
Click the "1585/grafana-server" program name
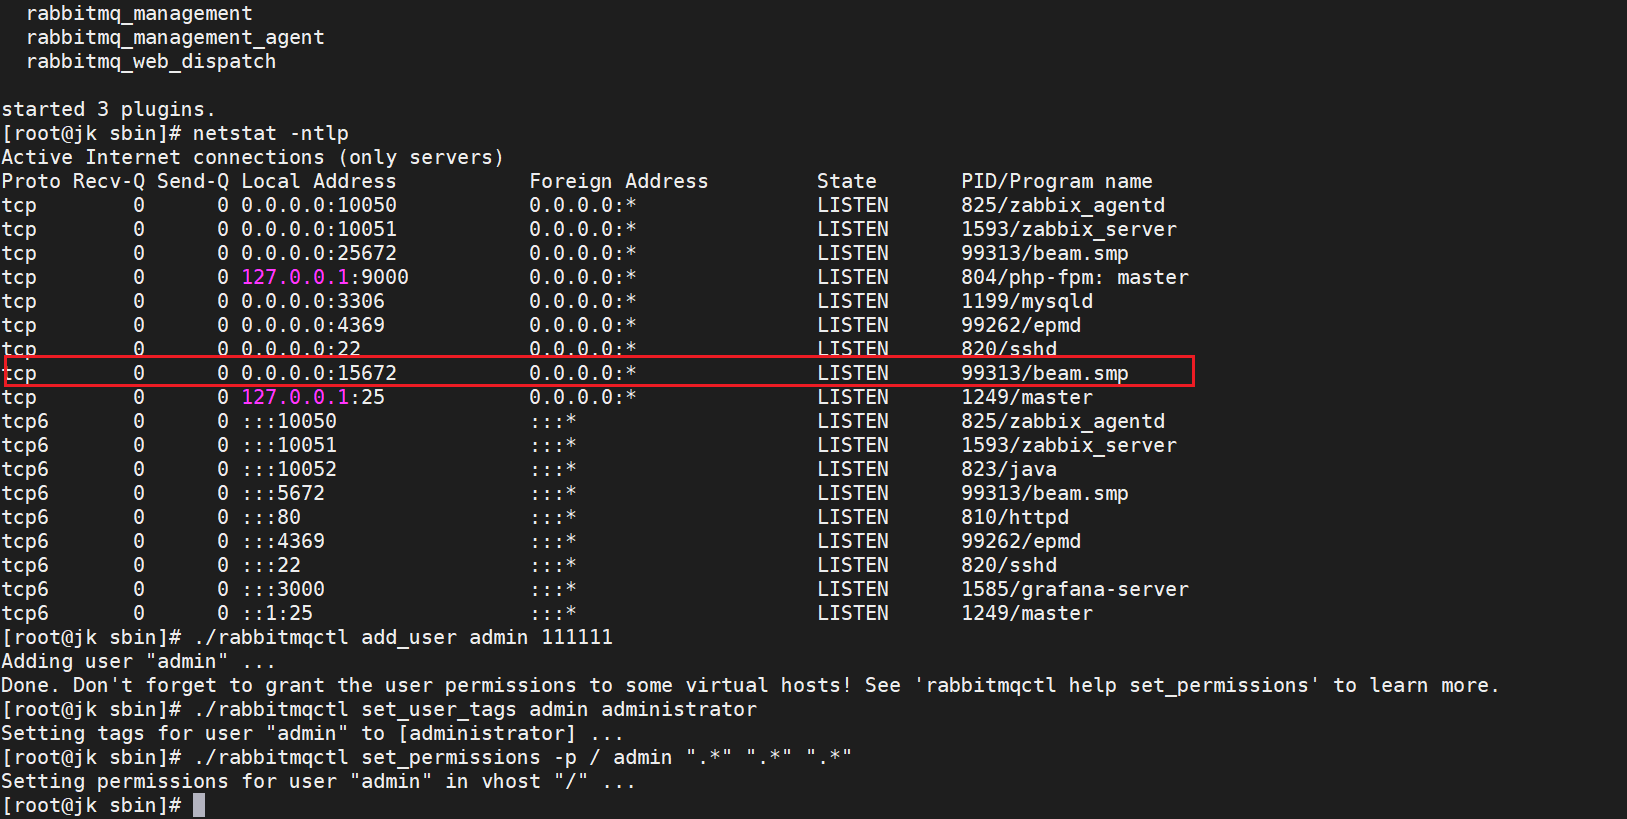1075,589
